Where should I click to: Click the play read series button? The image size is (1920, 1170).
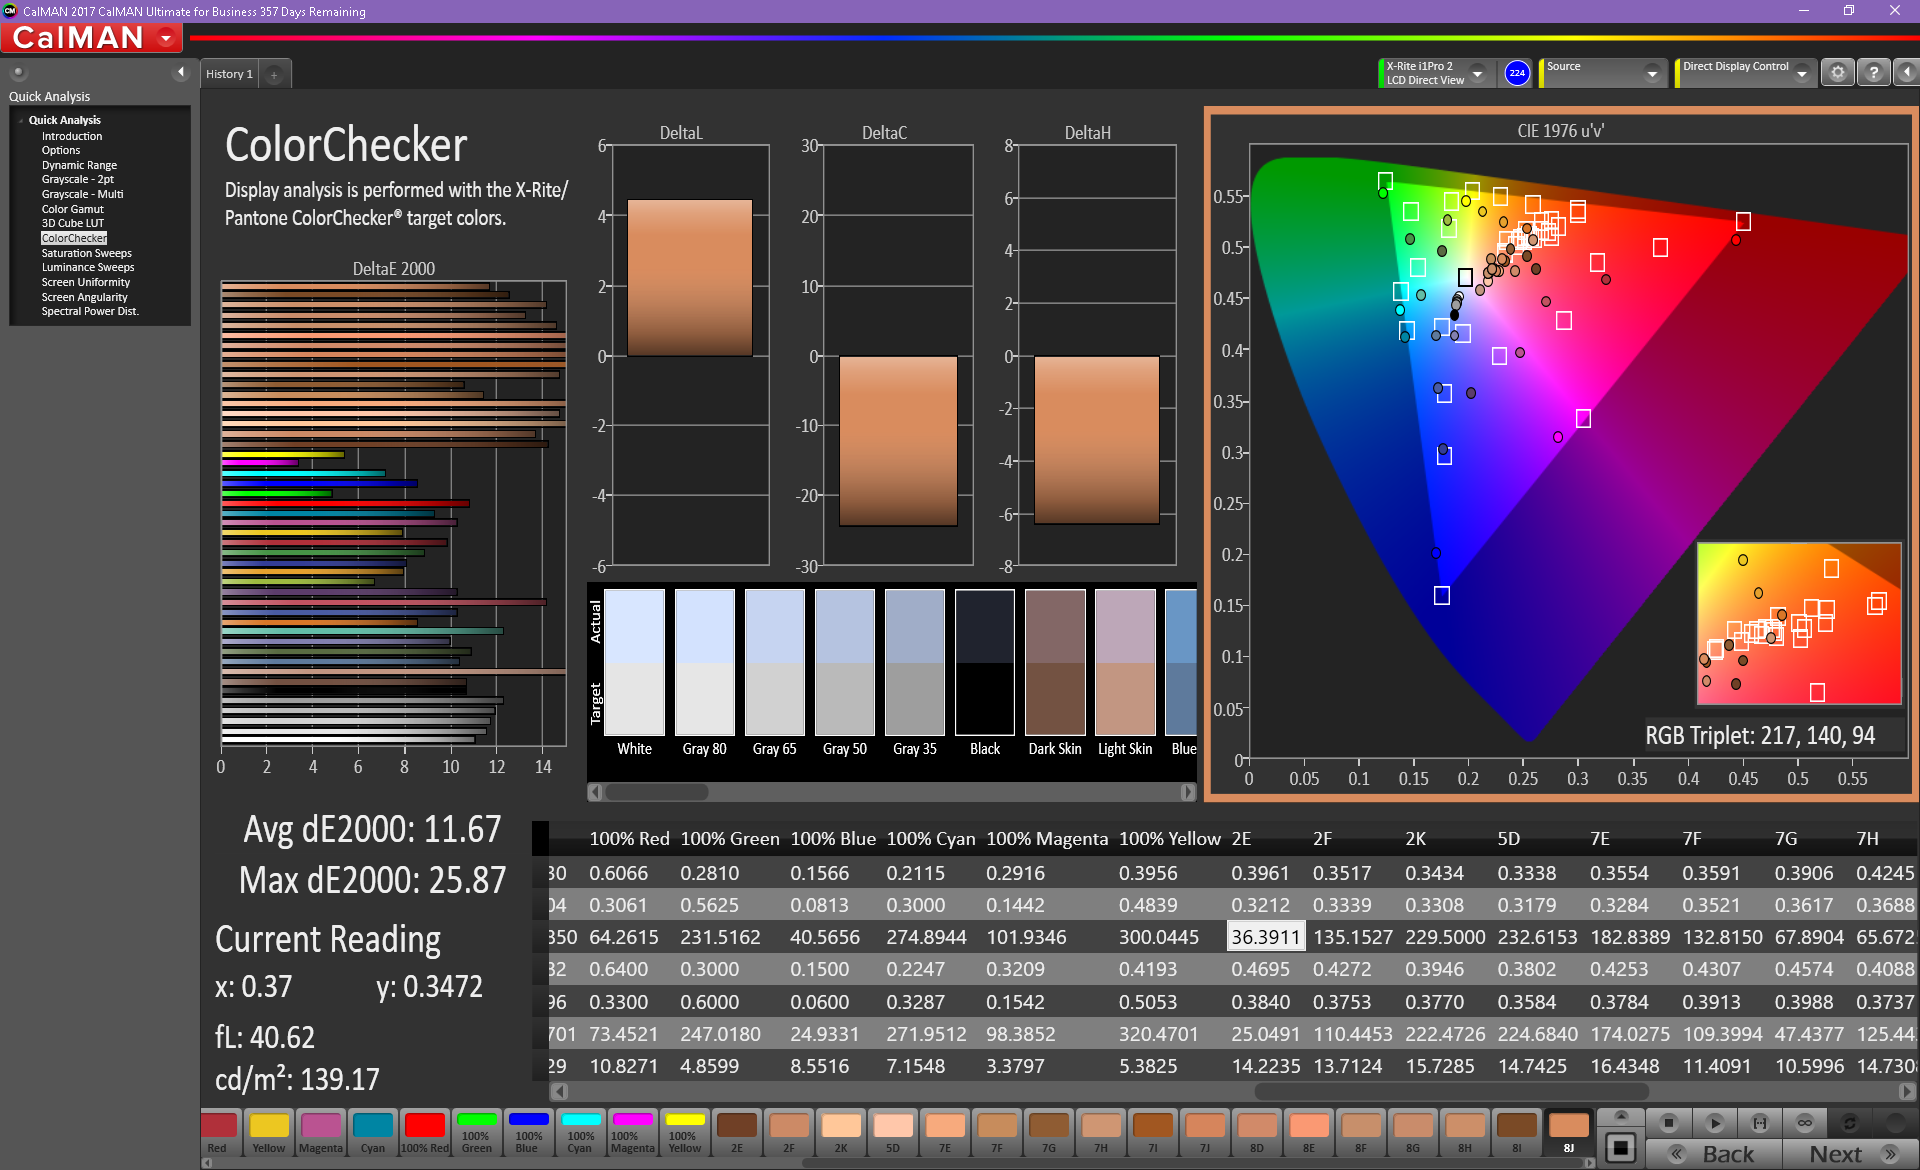click(1714, 1122)
